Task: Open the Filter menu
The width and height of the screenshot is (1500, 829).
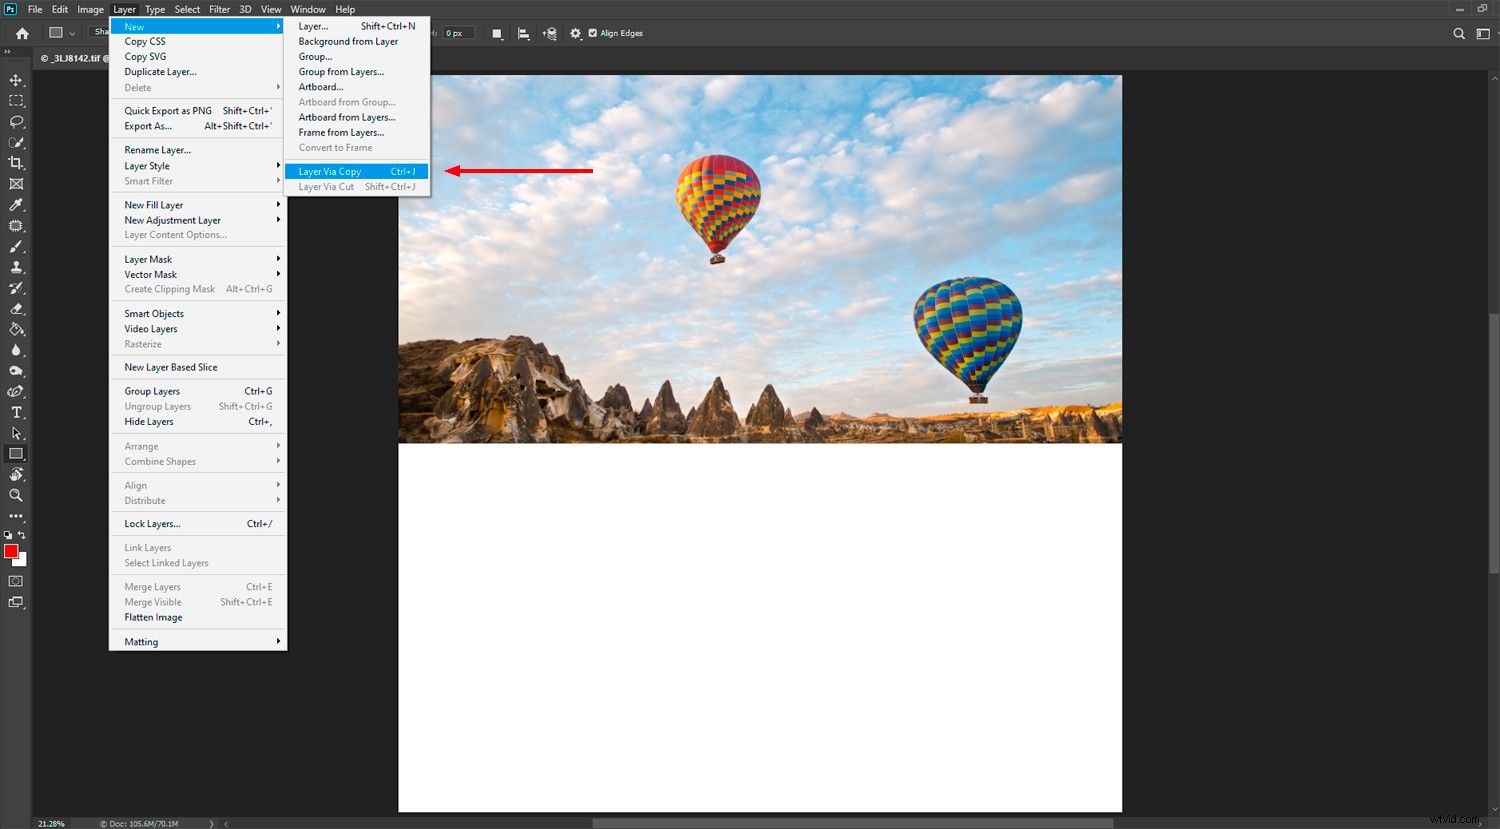Action: tap(220, 9)
